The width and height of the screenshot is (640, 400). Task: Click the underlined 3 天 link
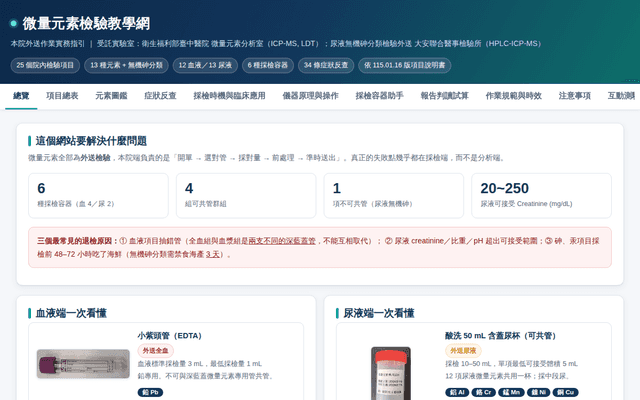coord(213,255)
